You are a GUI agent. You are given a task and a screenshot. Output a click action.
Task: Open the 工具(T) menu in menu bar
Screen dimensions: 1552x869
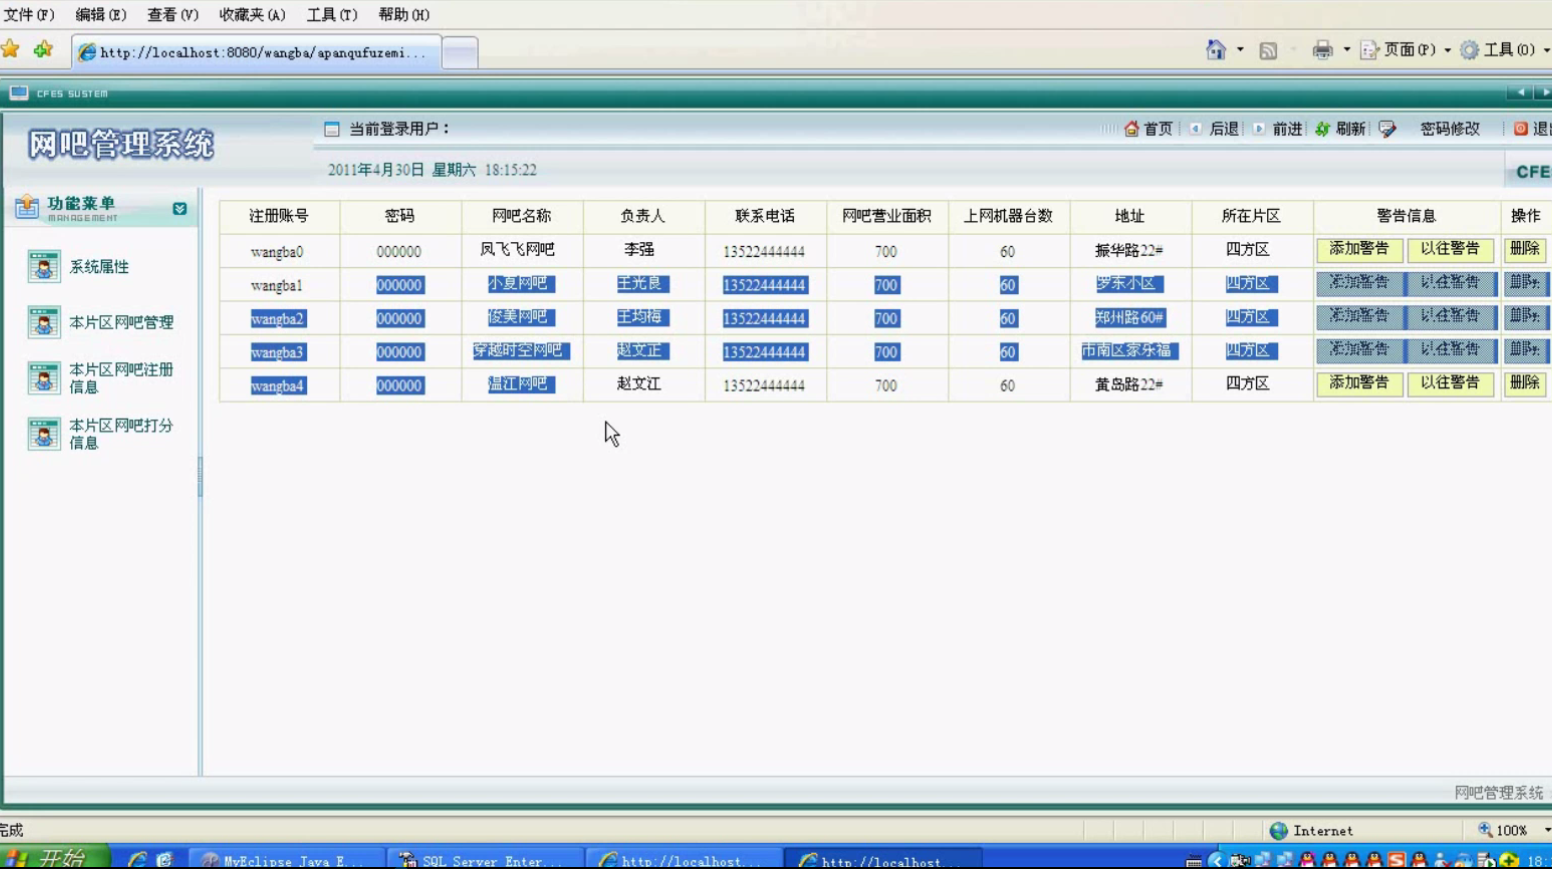[332, 15]
